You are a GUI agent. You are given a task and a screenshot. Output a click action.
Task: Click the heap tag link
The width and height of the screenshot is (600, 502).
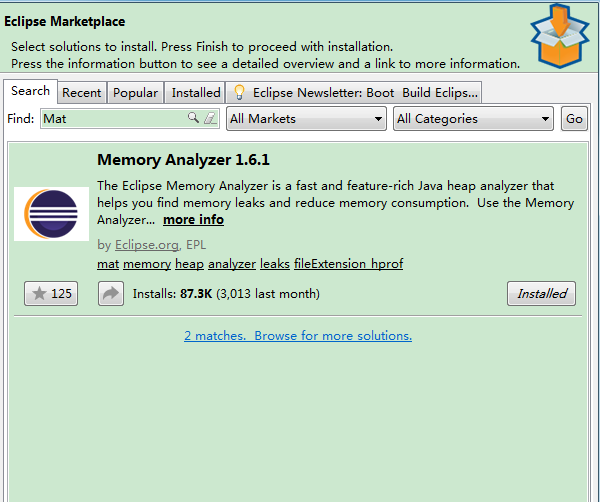click(x=189, y=264)
